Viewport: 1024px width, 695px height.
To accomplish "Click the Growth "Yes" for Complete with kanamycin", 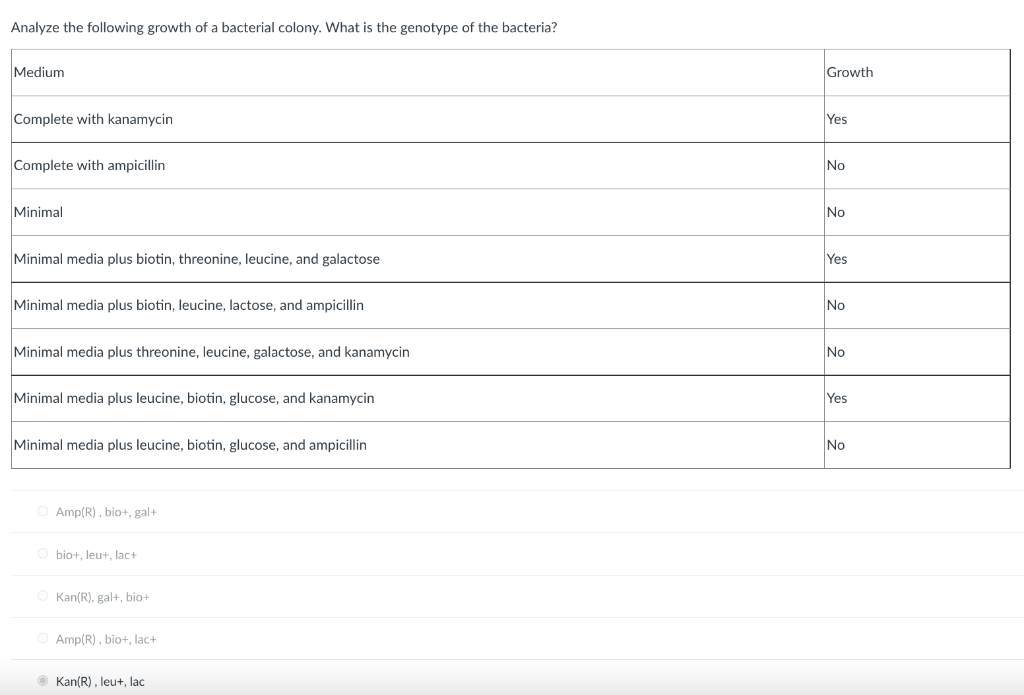I will click(837, 119).
